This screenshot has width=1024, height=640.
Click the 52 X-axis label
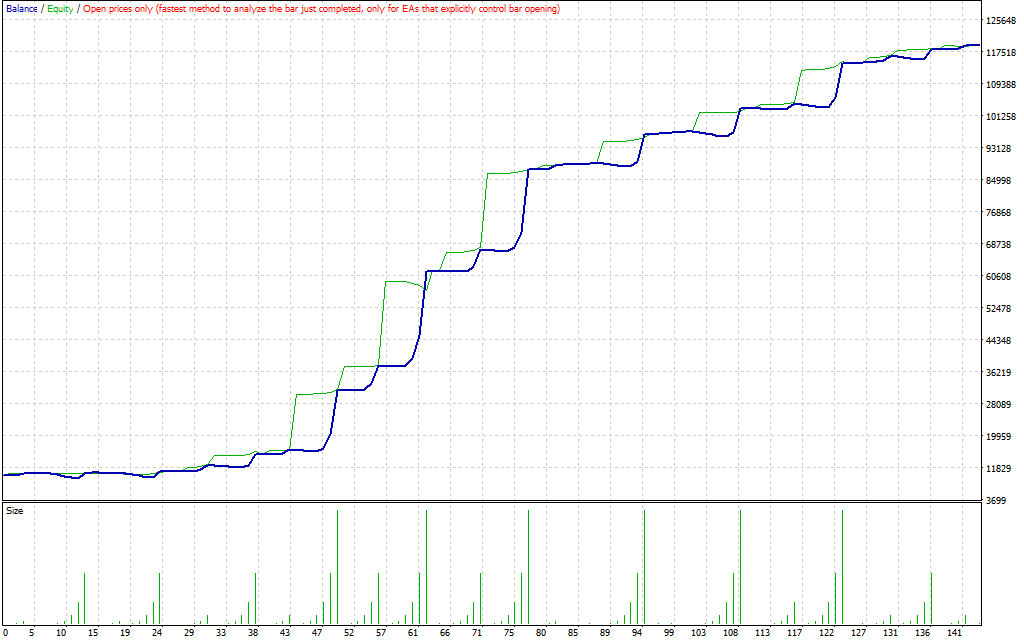[349, 633]
